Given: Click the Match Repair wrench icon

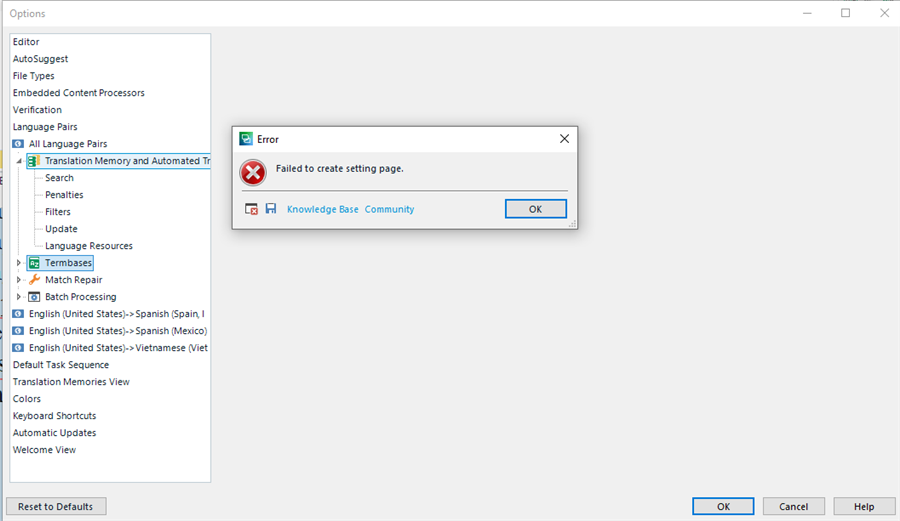Looking at the screenshot, I should pos(34,279).
